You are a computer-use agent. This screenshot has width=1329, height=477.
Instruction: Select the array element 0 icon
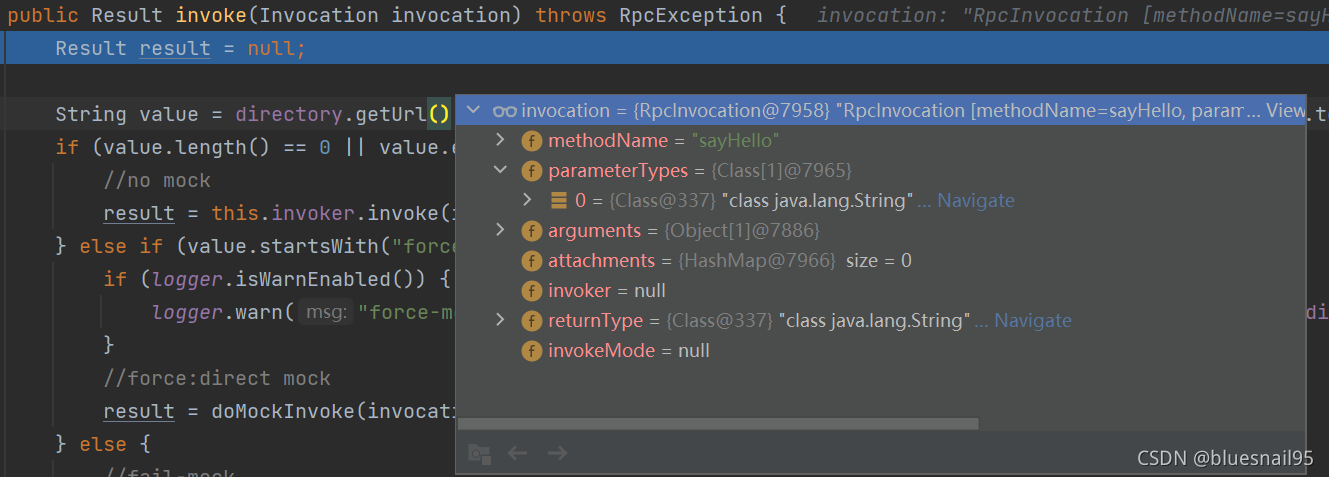pyautogui.click(x=560, y=201)
